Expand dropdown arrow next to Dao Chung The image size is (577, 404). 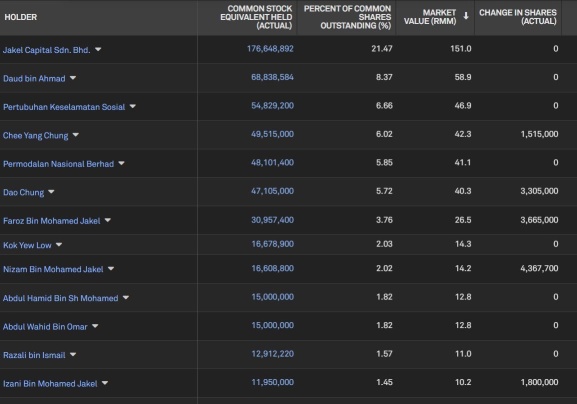tap(51, 192)
